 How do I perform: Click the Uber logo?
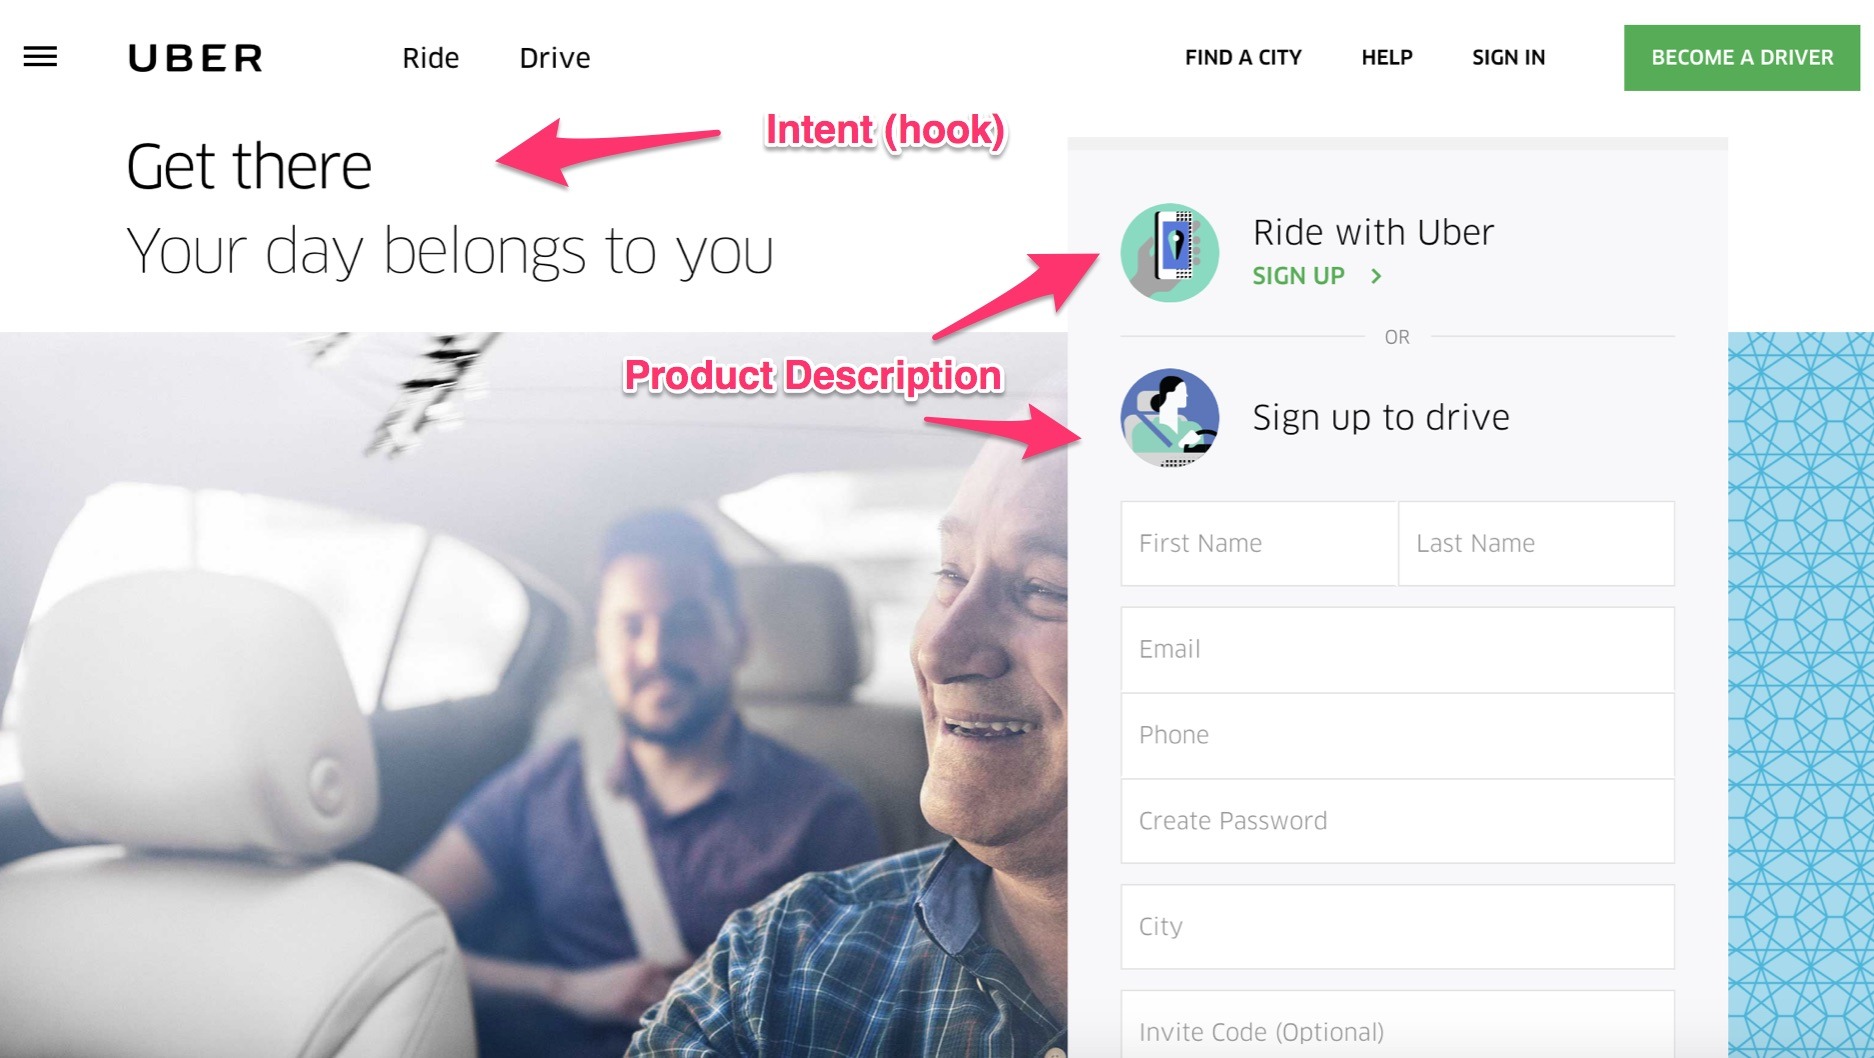click(196, 58)
